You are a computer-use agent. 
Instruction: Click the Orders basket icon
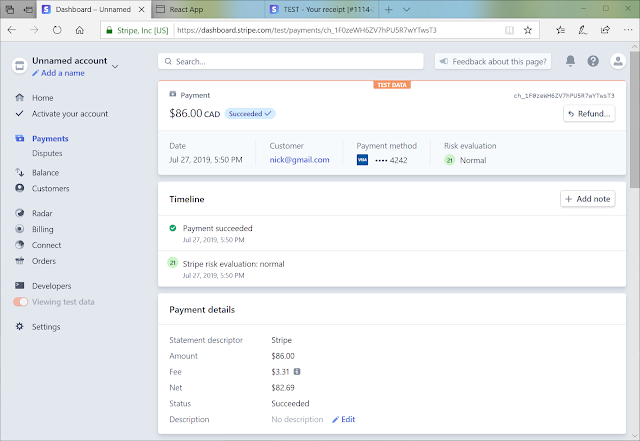(19, 261)
